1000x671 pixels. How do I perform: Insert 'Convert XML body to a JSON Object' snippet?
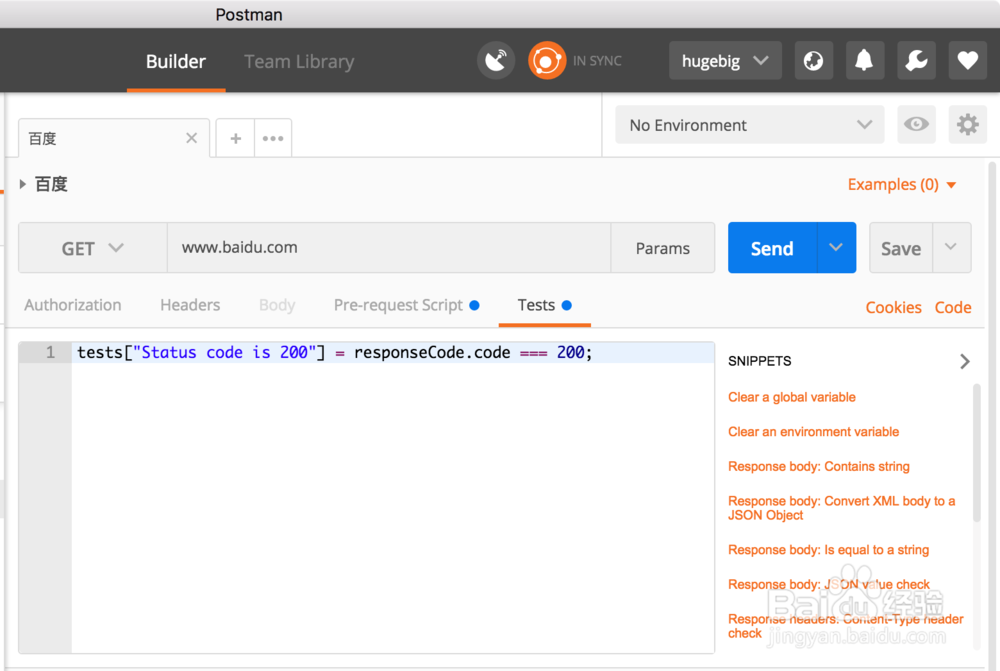[841, 508]
